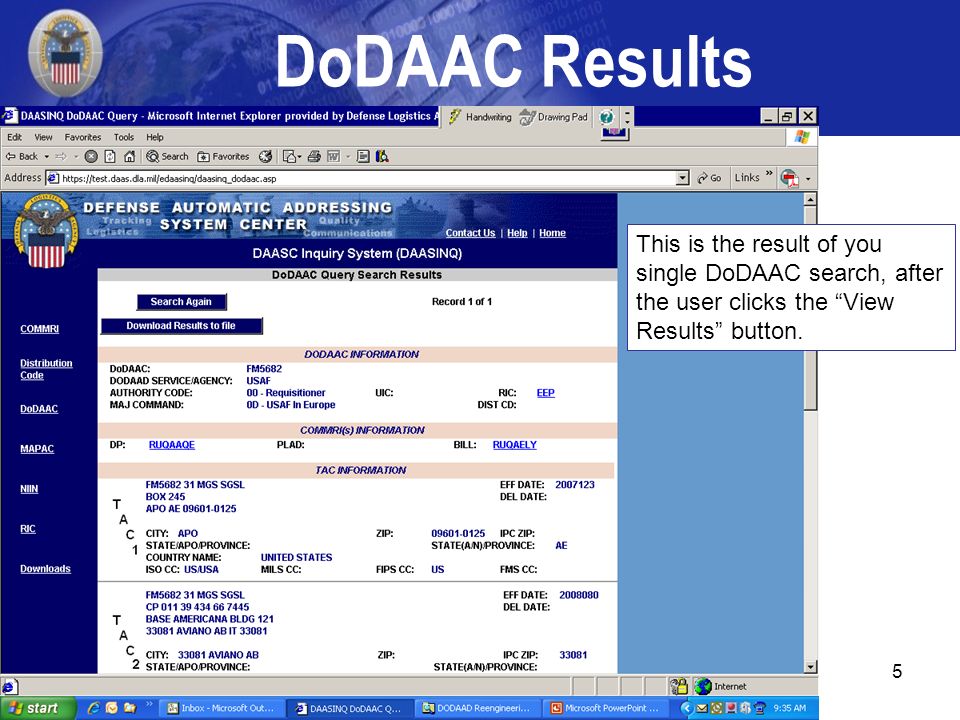Click the security lock status icon
960x720 pixels.
(x=678, y=686)
